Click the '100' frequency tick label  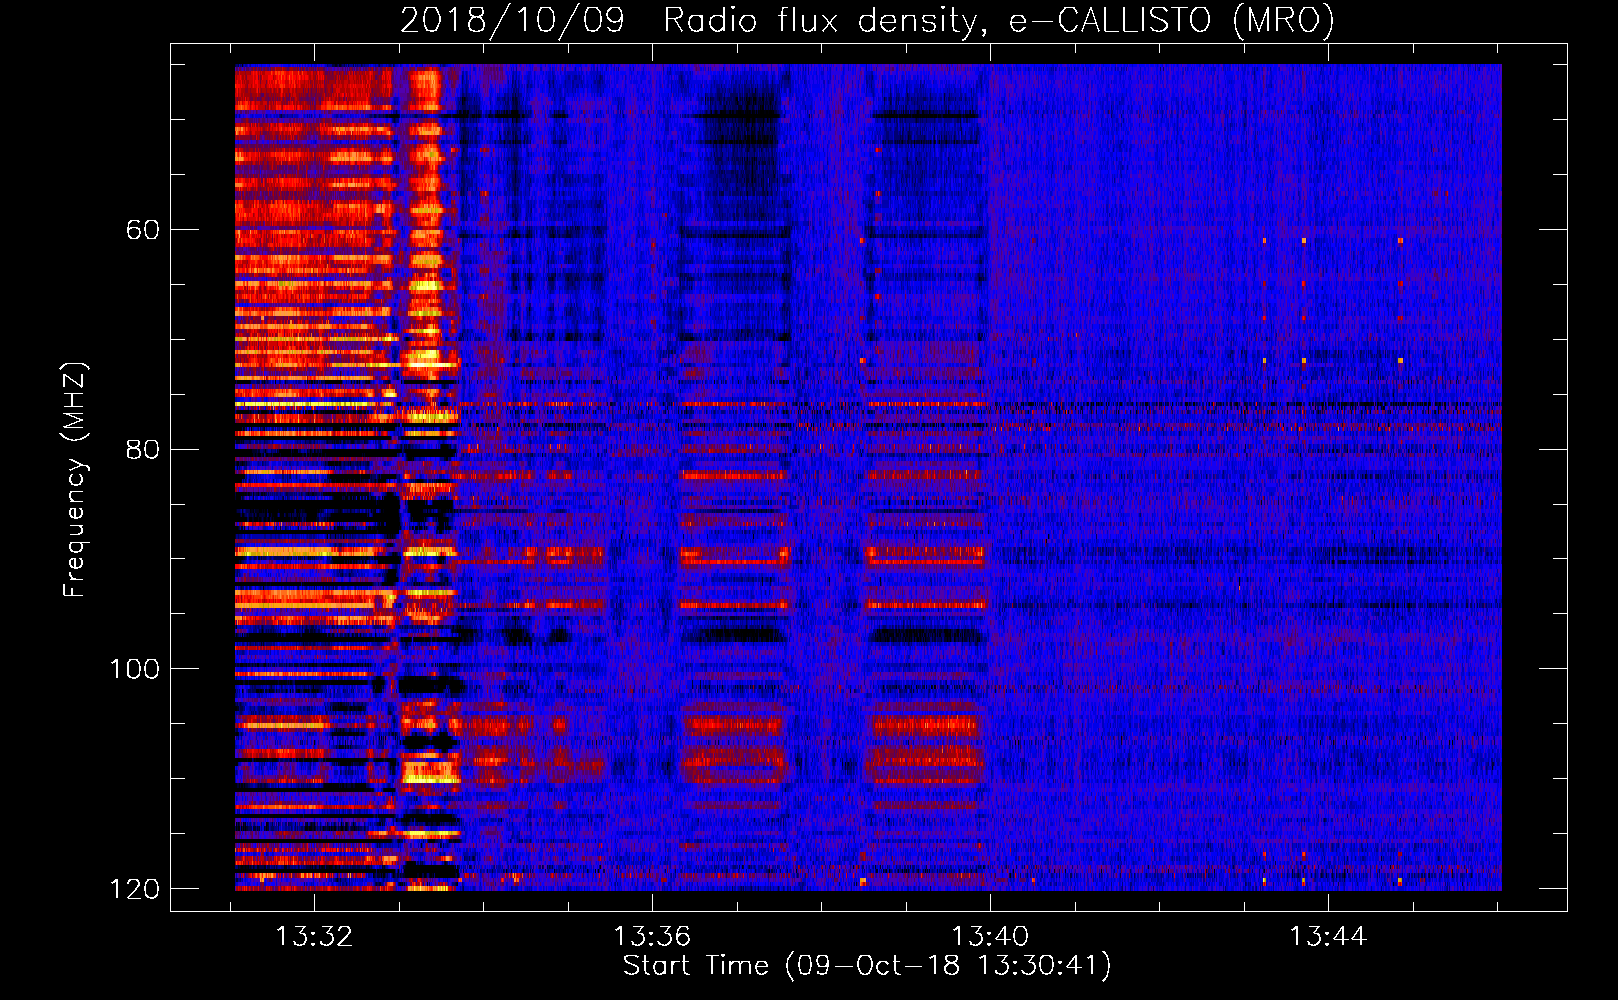coord(135,669)
